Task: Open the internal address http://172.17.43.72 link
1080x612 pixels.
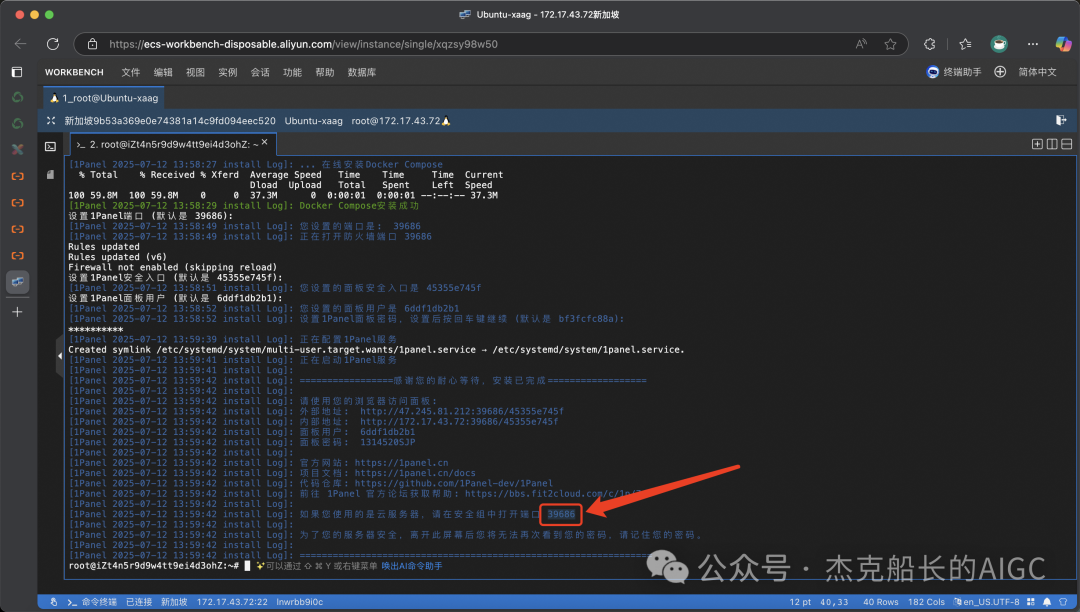Action: tap(459, 422)
